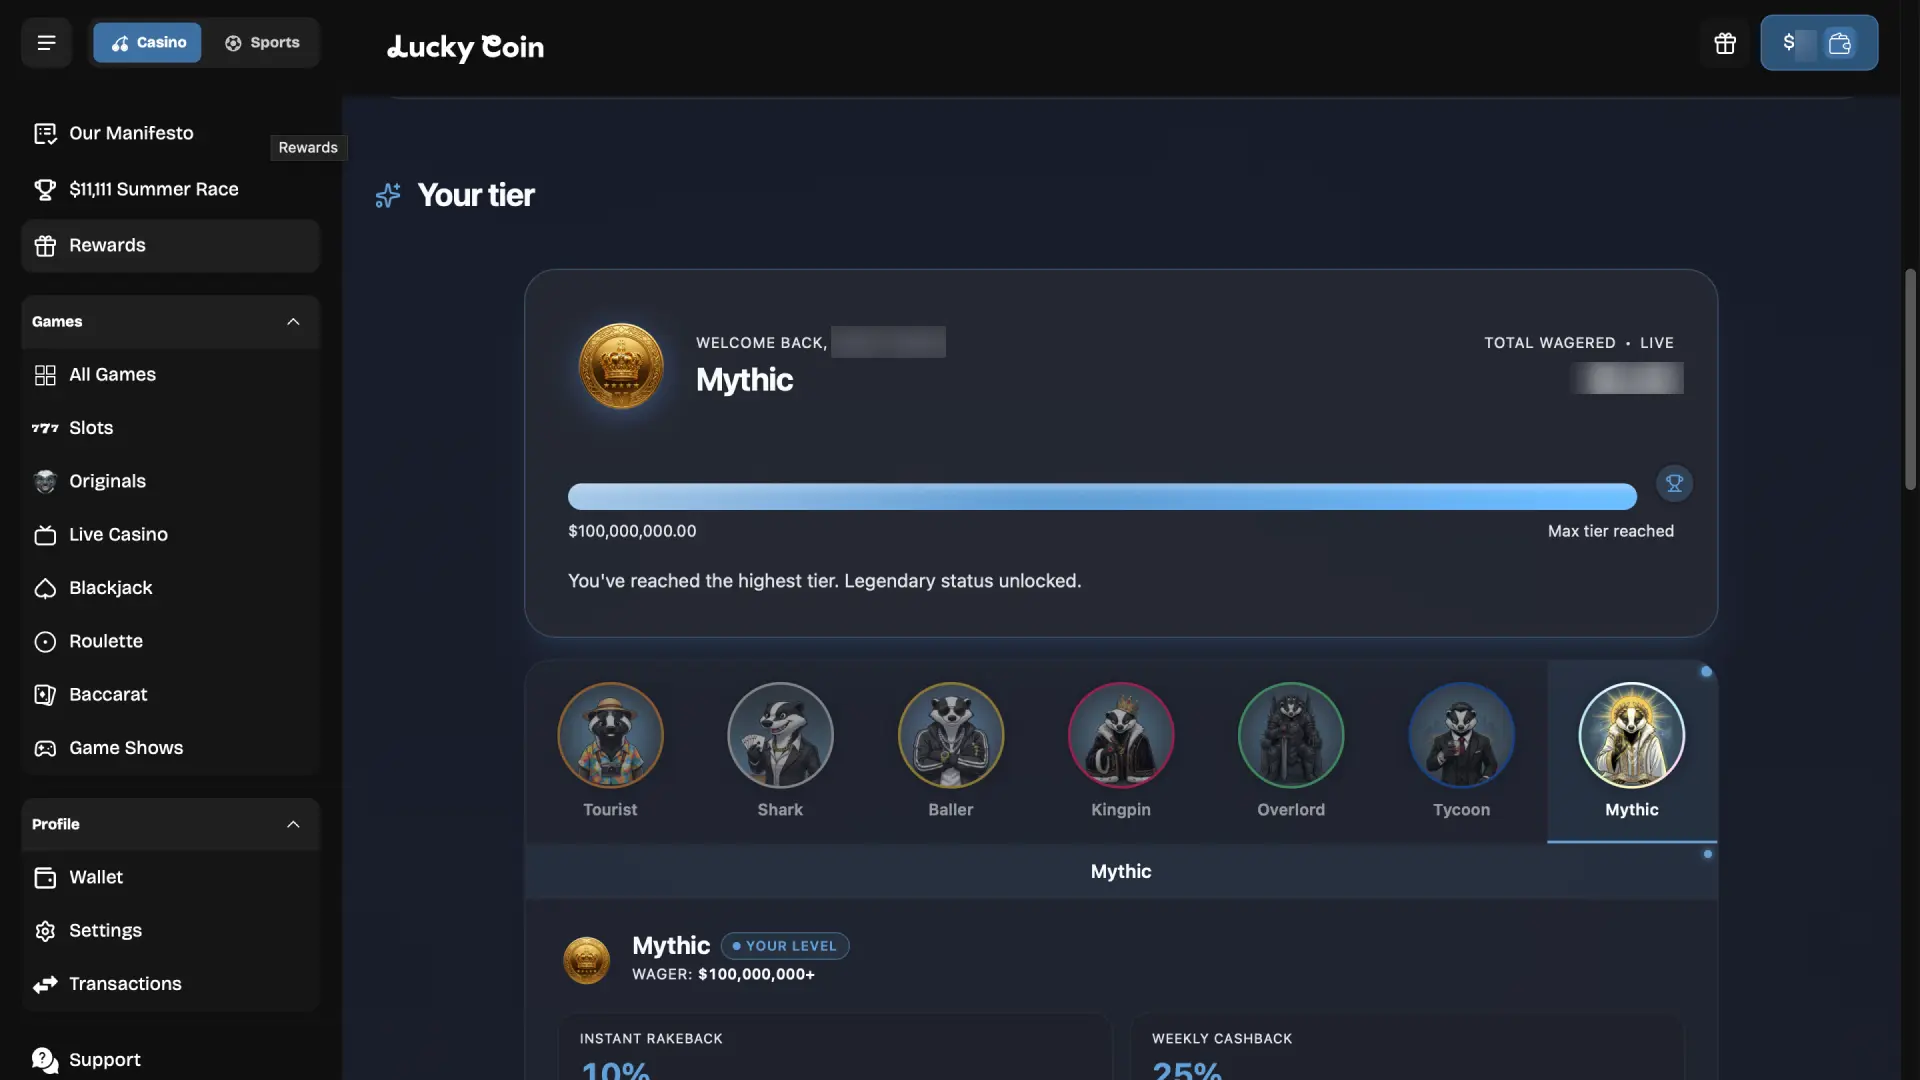Switch to the Sports tab
Screen dimensions: 1920x1080
point(262,43)
